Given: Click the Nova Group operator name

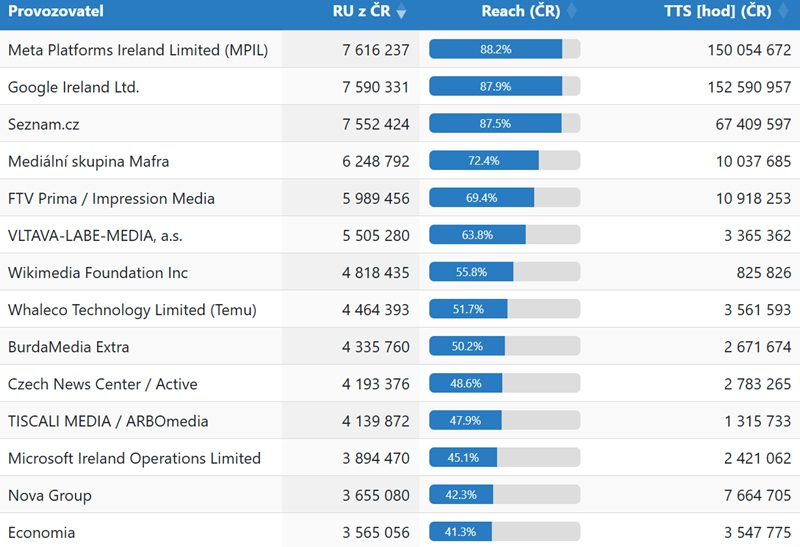Looking at the screenshot, I should point(50,495).
